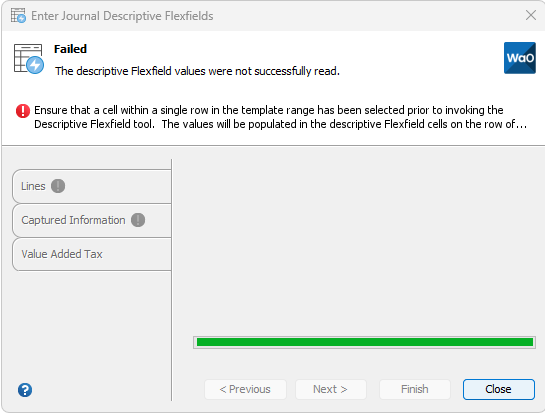Click the truncated error message text
Image resolution: width=545 pixels, height=413 pixels.
280,117
